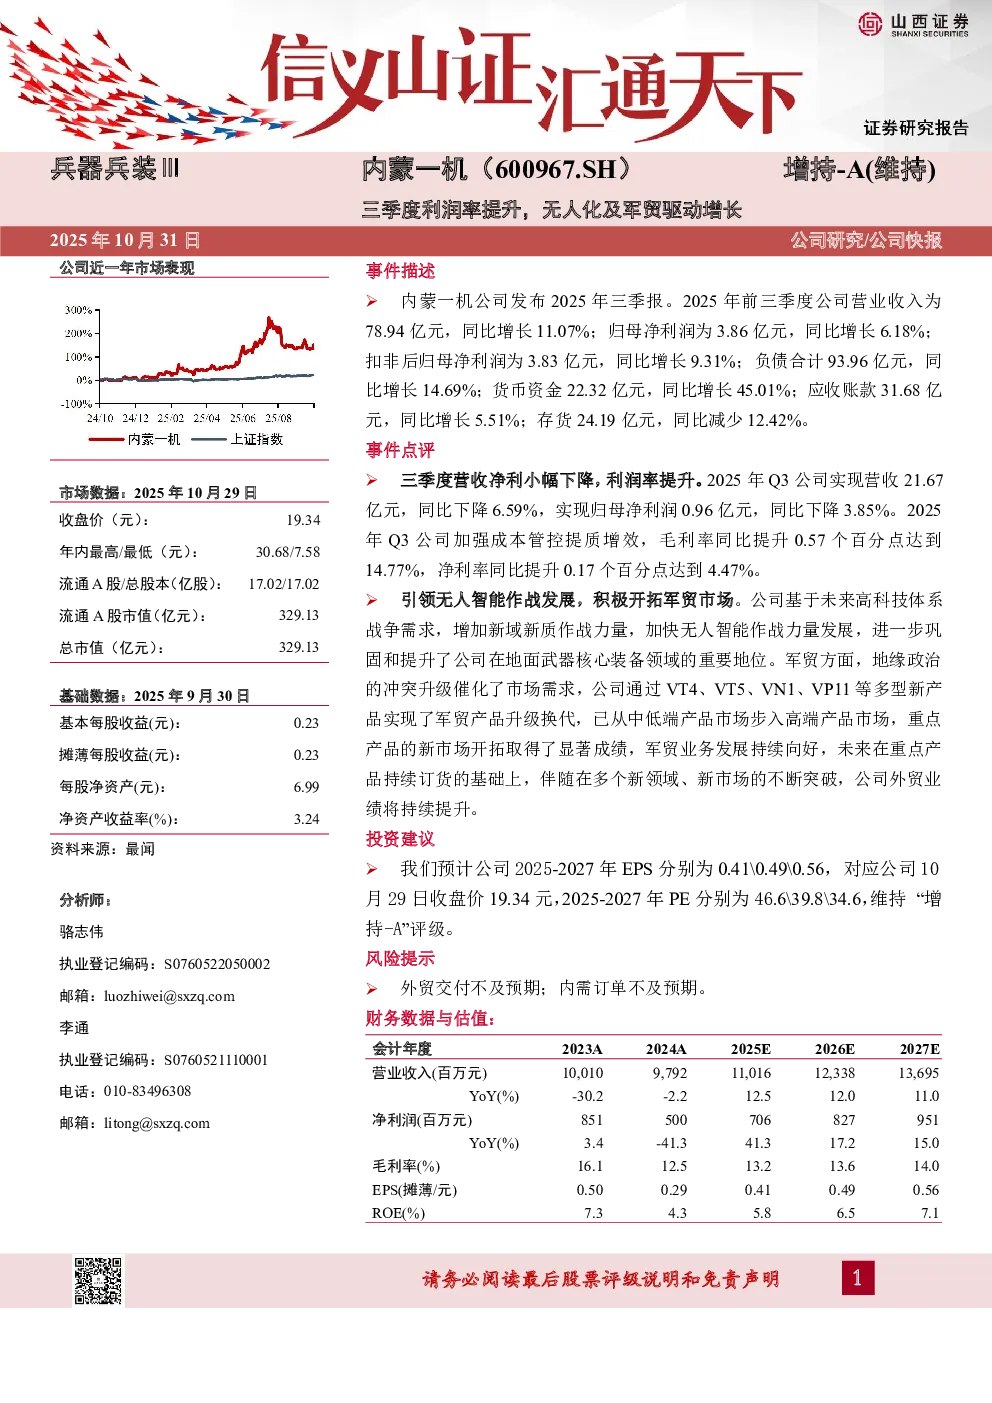Click the subtitle 三季度利润率提升 line
Screen dimensions: 992x1403
pyautogui.click(x=552, y=210)
